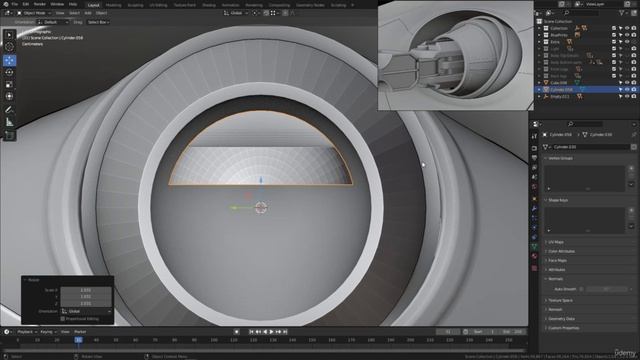Open the timeline Playback menu
This screenshot has width=640, height=360.
(x=27, y=332)
